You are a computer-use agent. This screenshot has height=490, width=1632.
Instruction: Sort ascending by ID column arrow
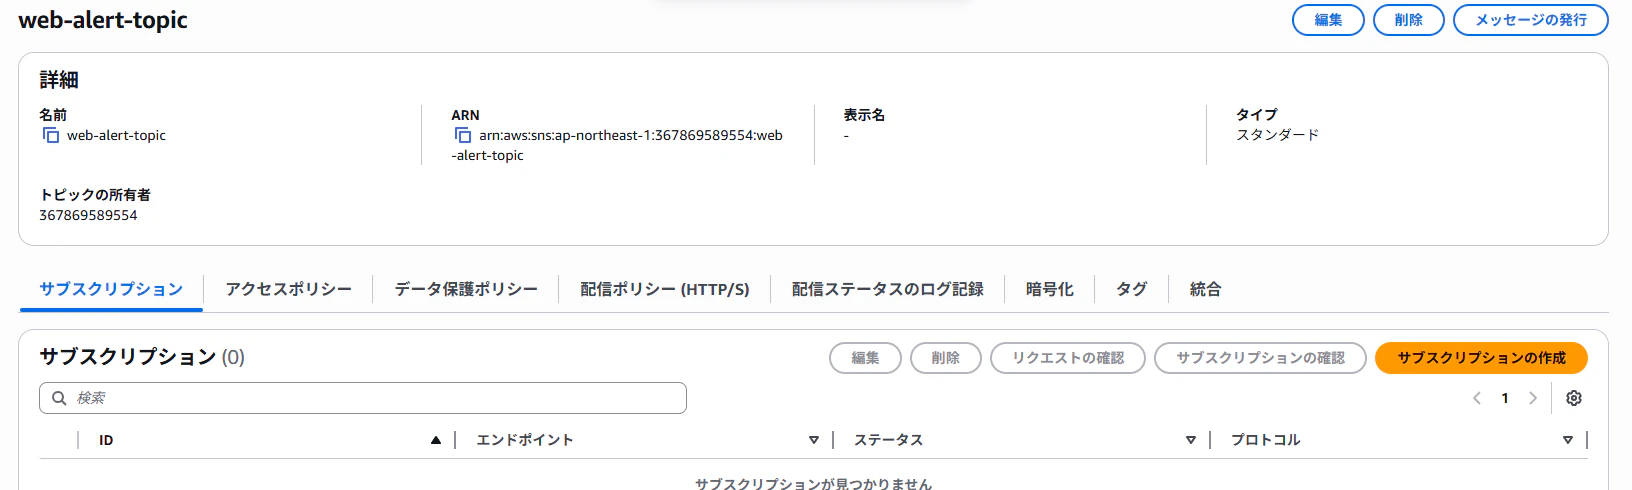point(436,440)
